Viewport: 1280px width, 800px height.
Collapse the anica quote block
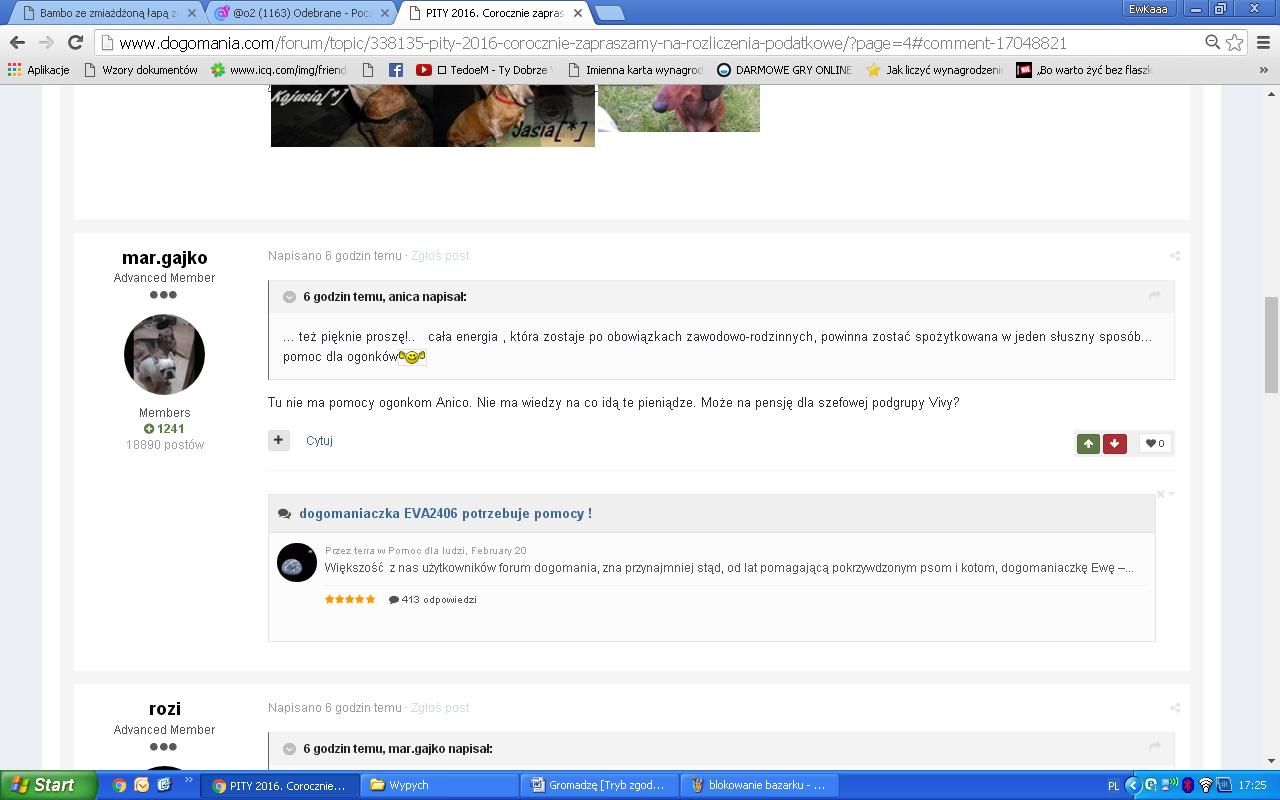point(289,297)
